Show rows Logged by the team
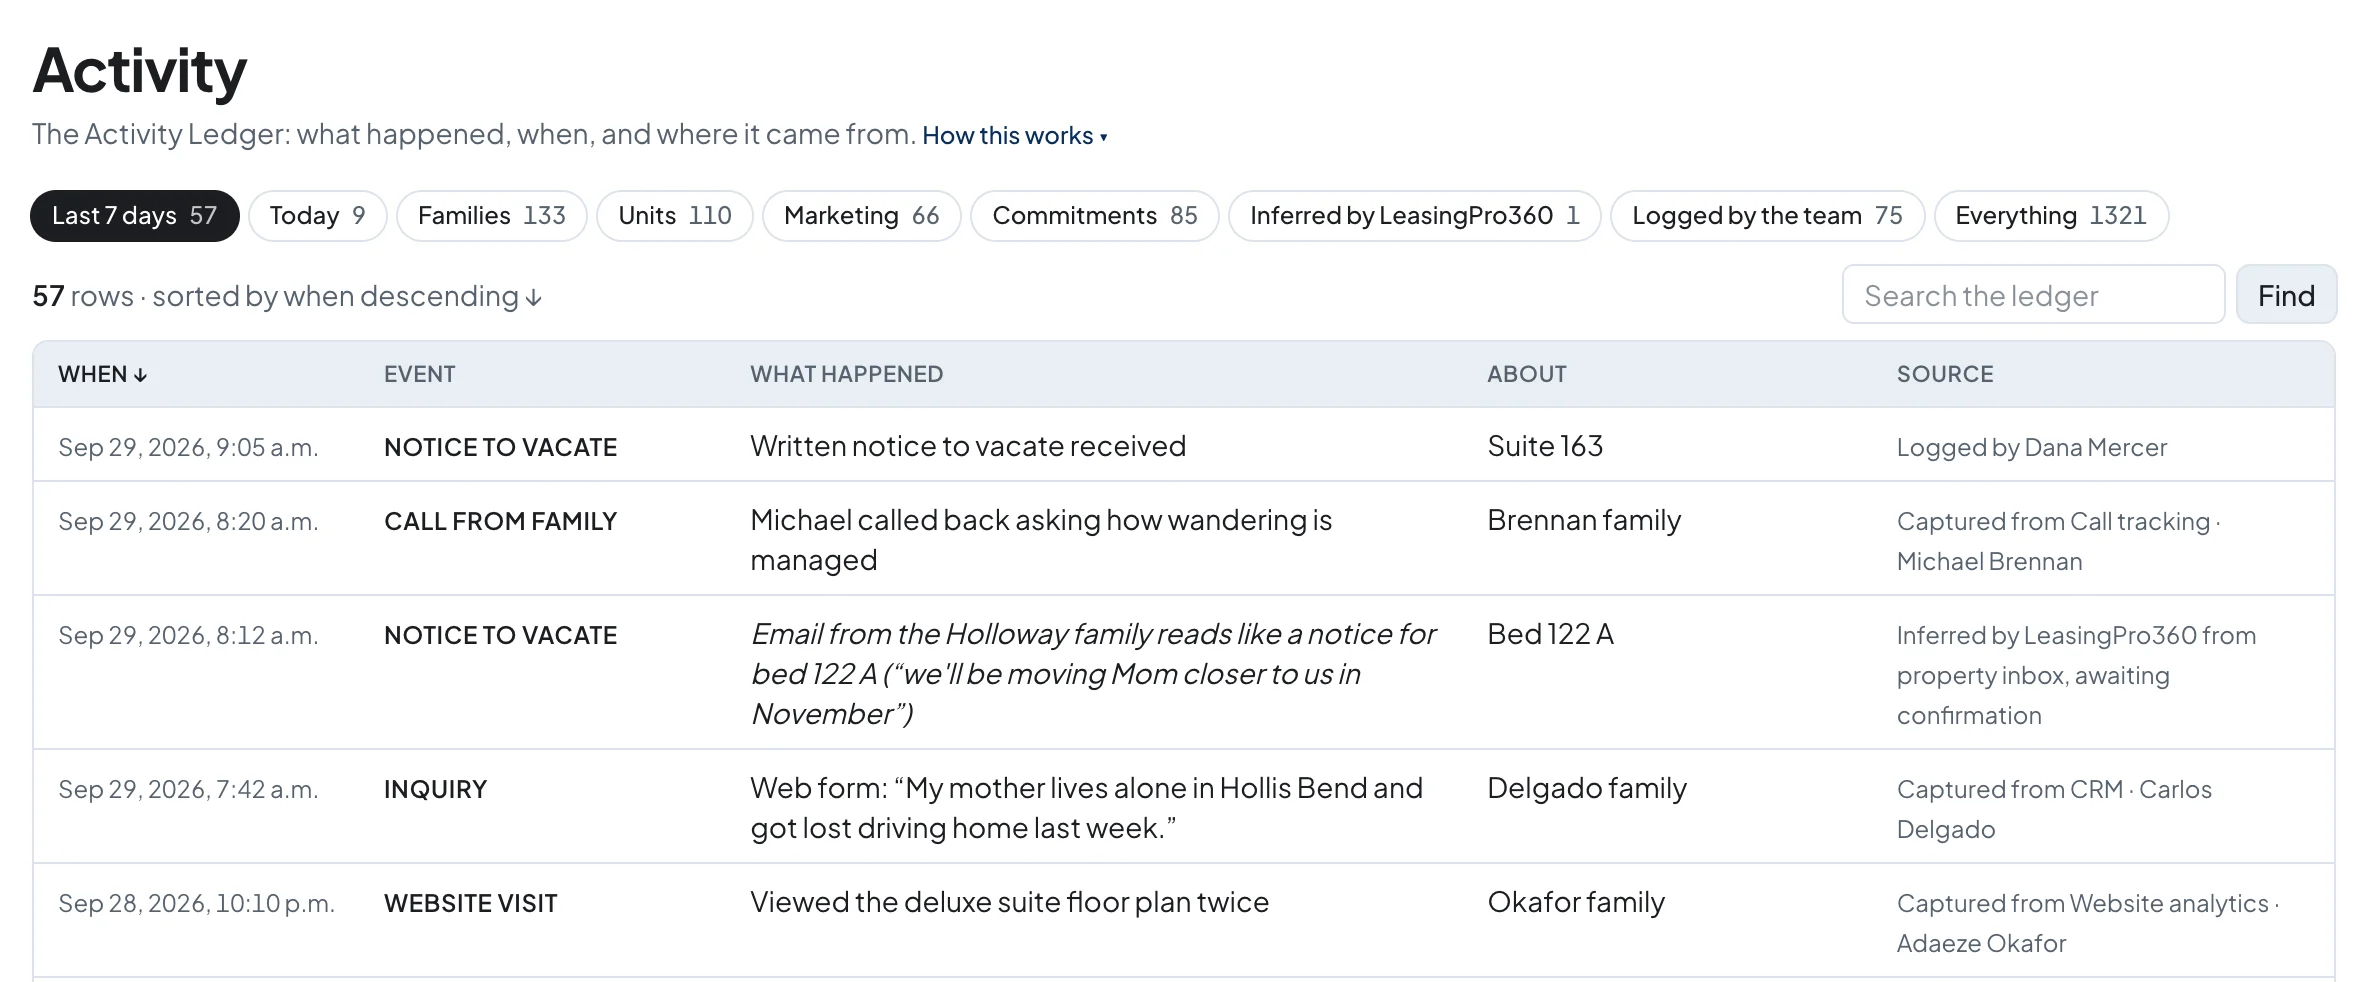Image resolution: width=2368 pixels, height=982 pixels. click(x=1767, y=216)
